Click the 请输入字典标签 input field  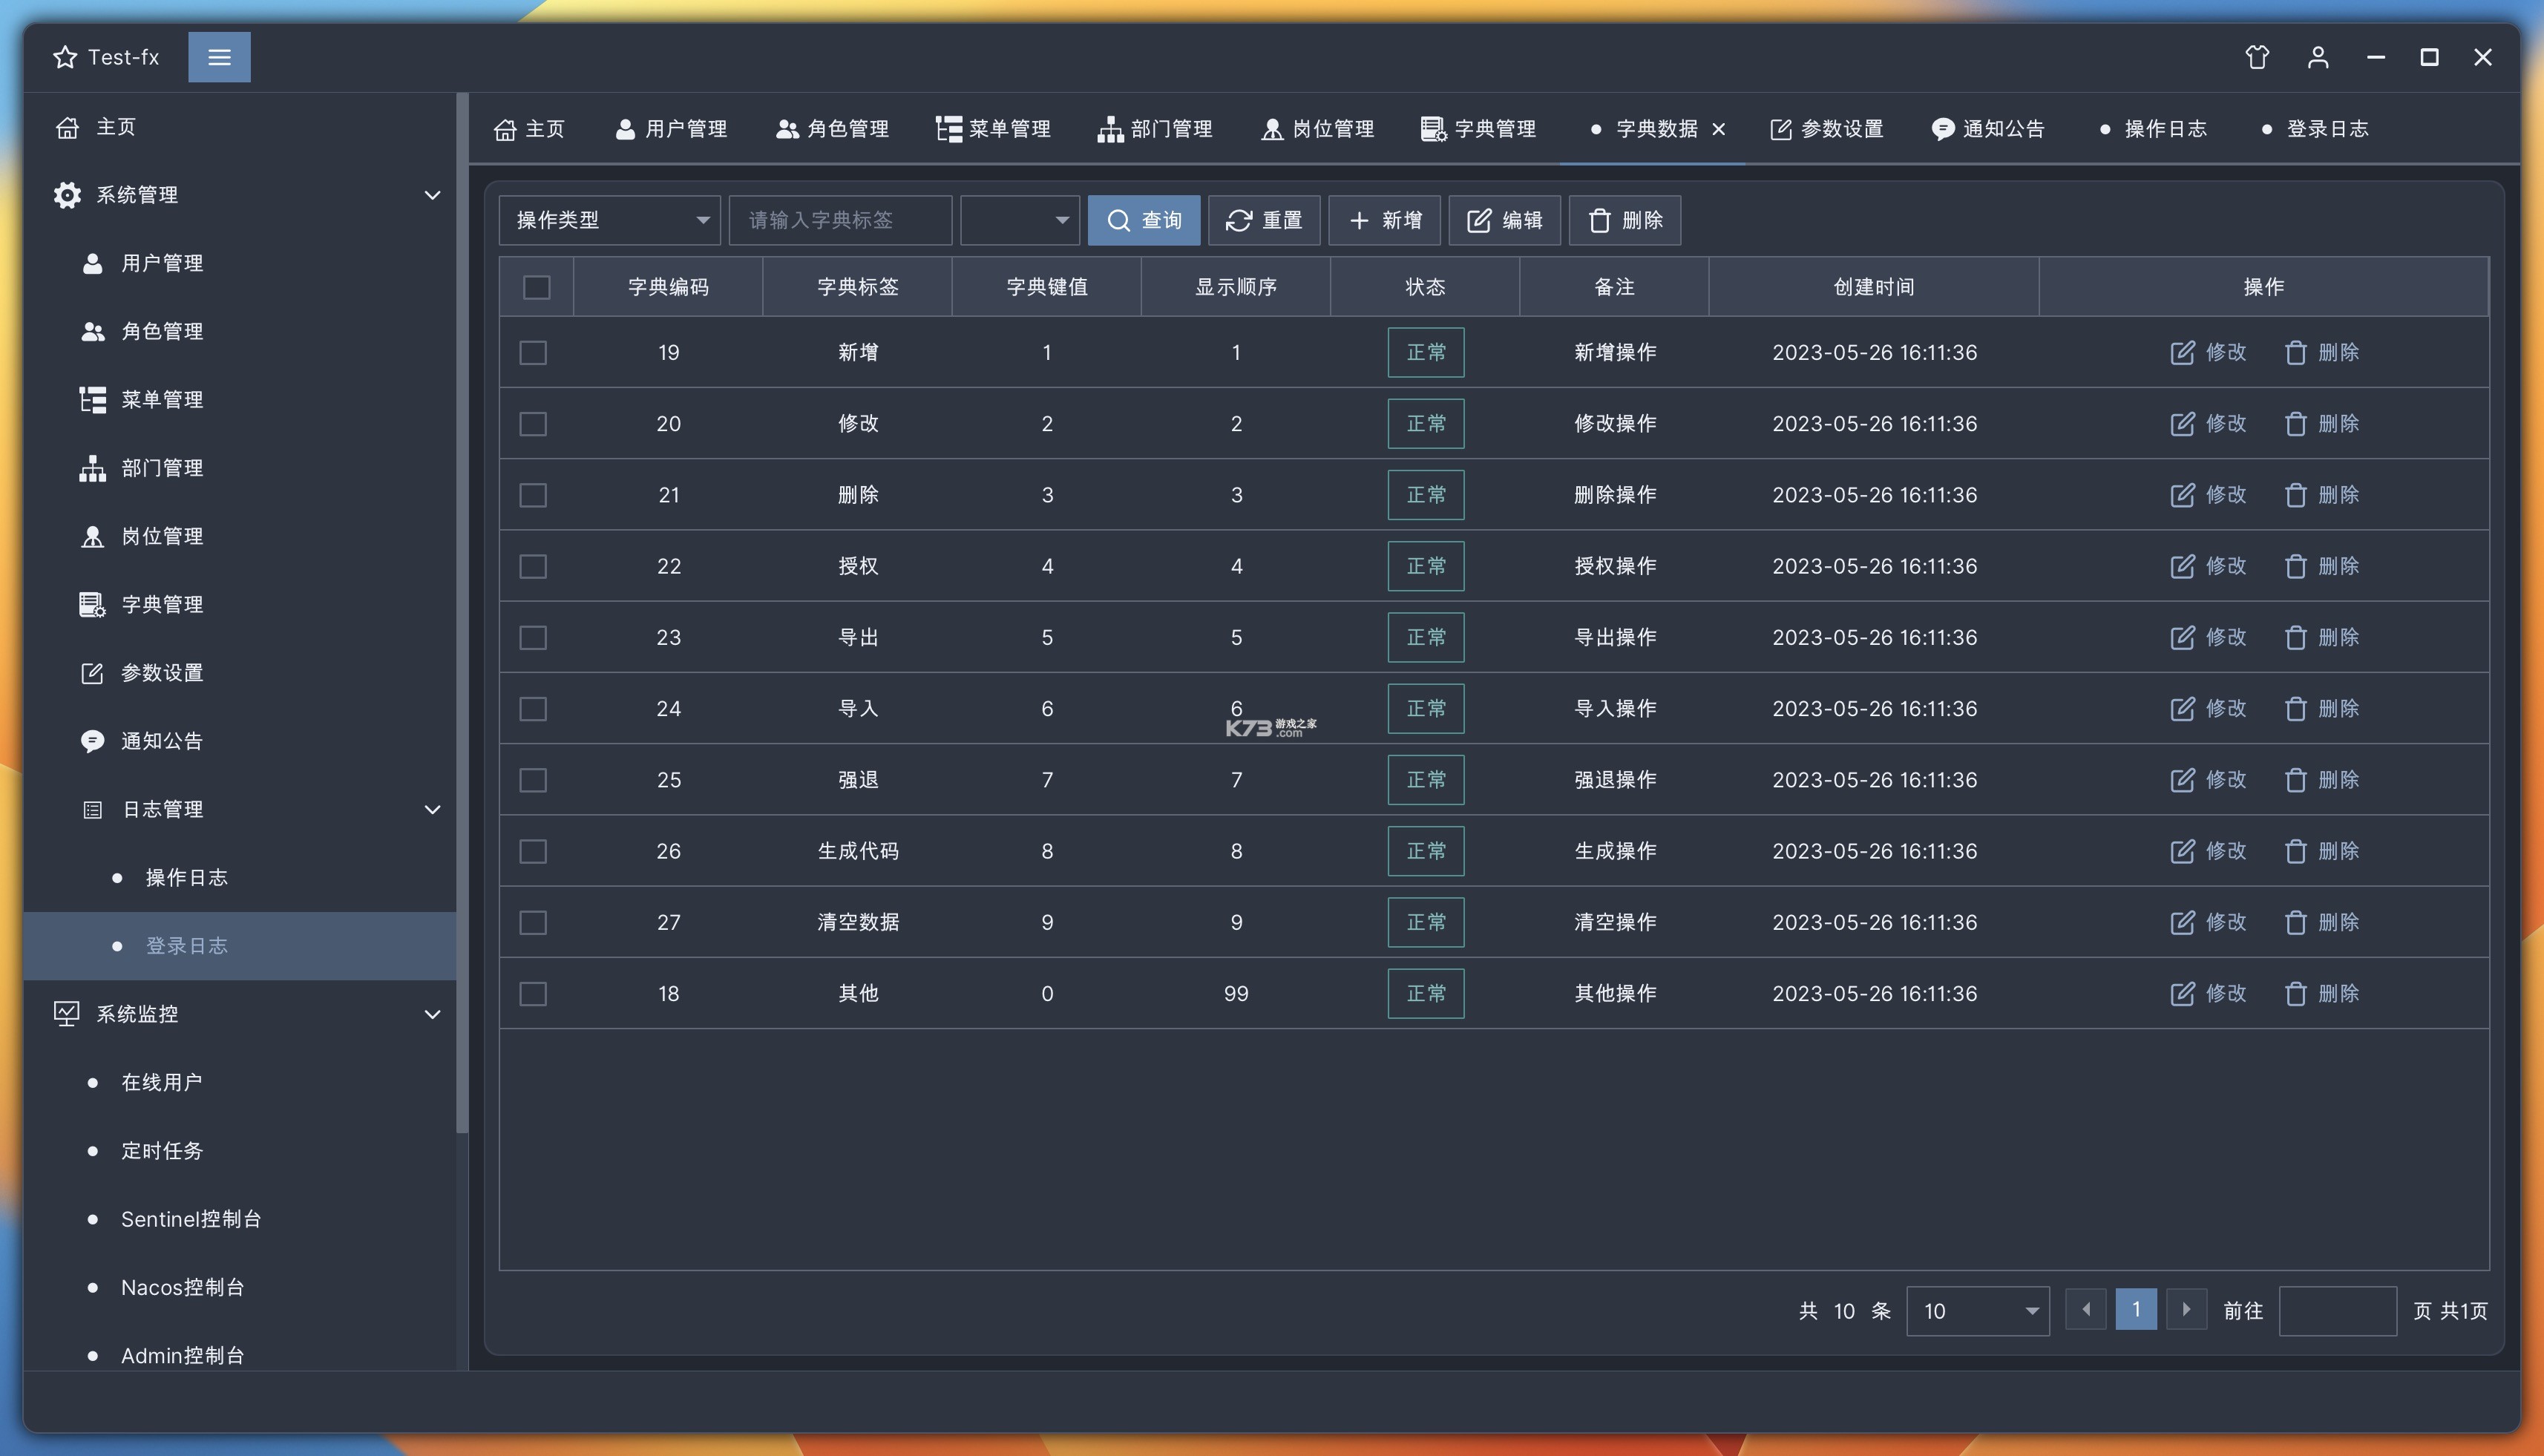coord(840,220)
